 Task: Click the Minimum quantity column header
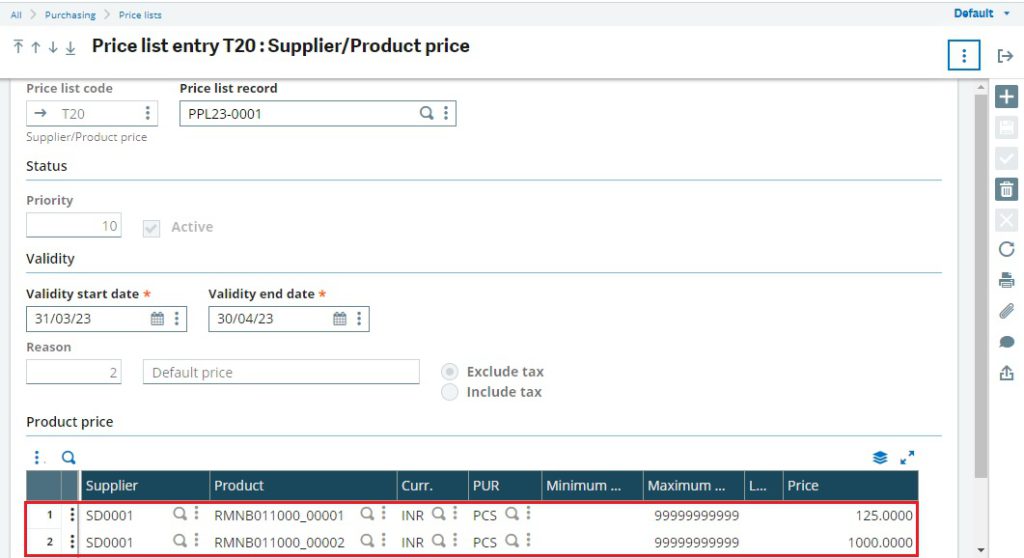pyautogui.click(x=592, y=485)
